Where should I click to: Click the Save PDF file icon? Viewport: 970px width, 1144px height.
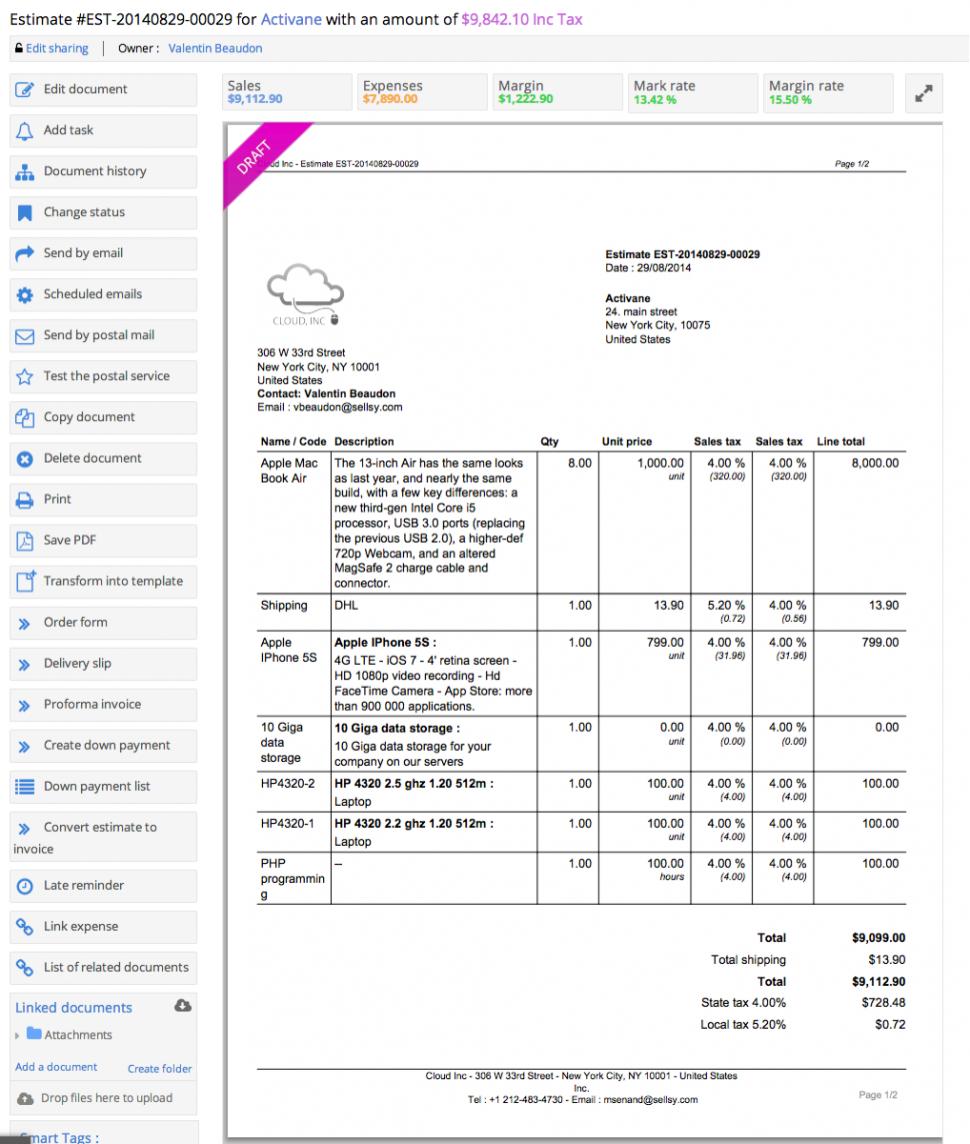click(25, 541)
